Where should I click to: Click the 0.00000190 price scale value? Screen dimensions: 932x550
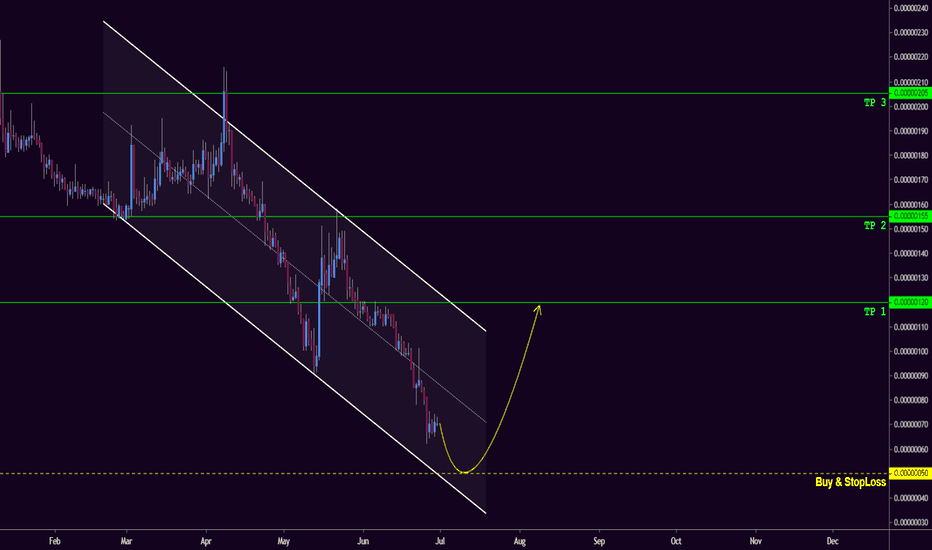click(x=911, y=131)
